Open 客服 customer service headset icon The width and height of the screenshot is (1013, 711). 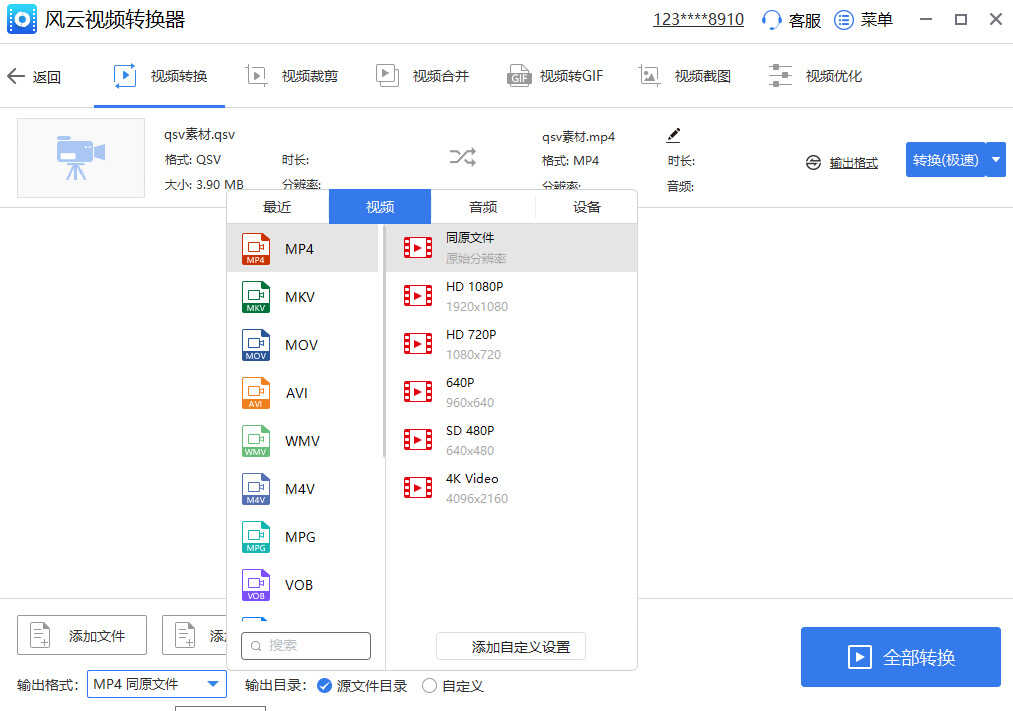click(771, 19)
